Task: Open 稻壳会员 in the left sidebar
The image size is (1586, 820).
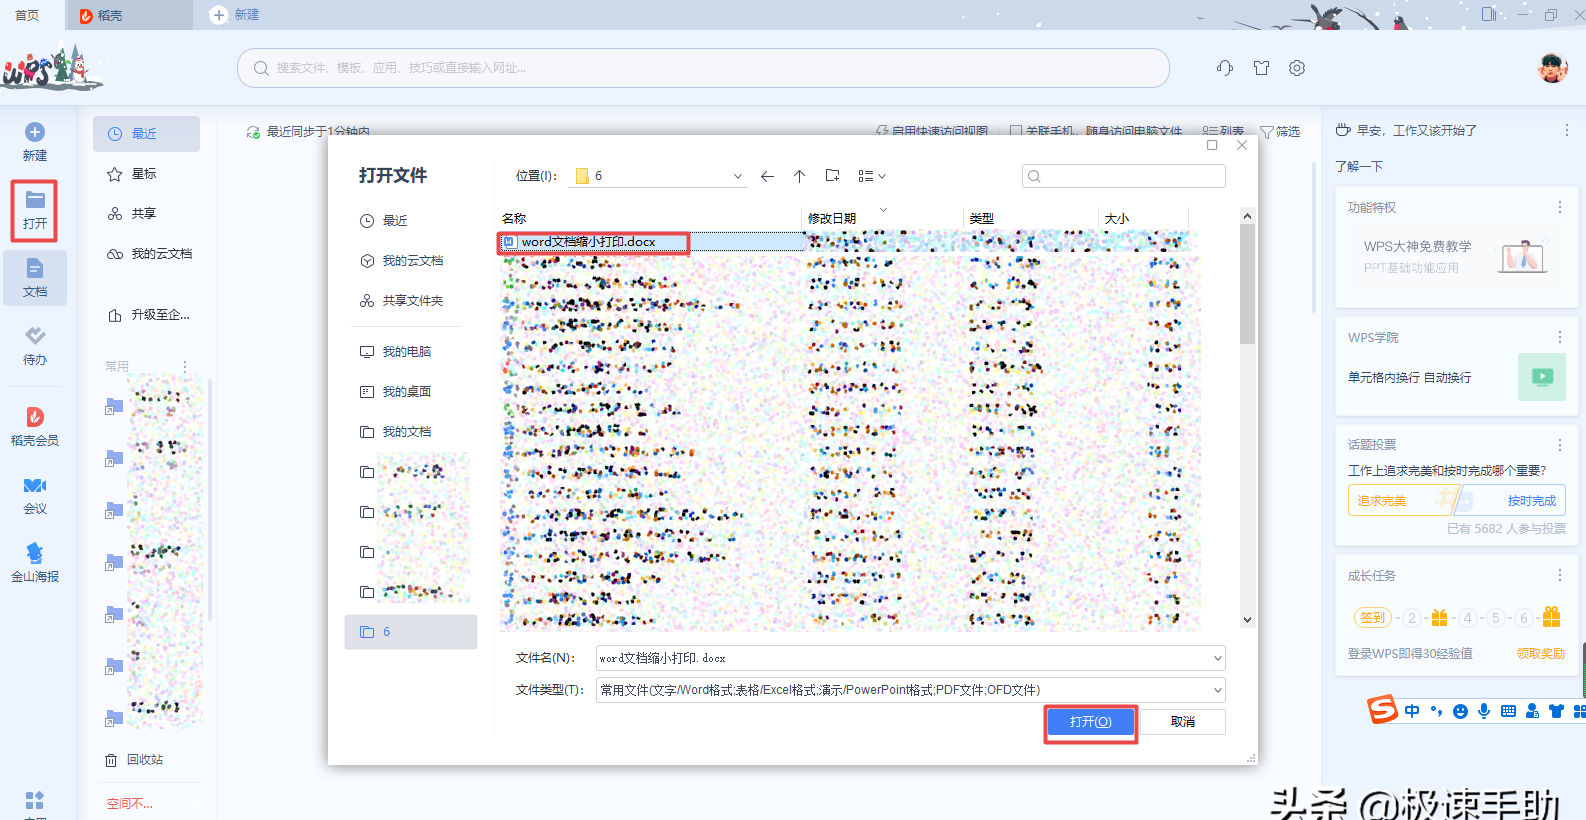Action: tap(35, 425)
